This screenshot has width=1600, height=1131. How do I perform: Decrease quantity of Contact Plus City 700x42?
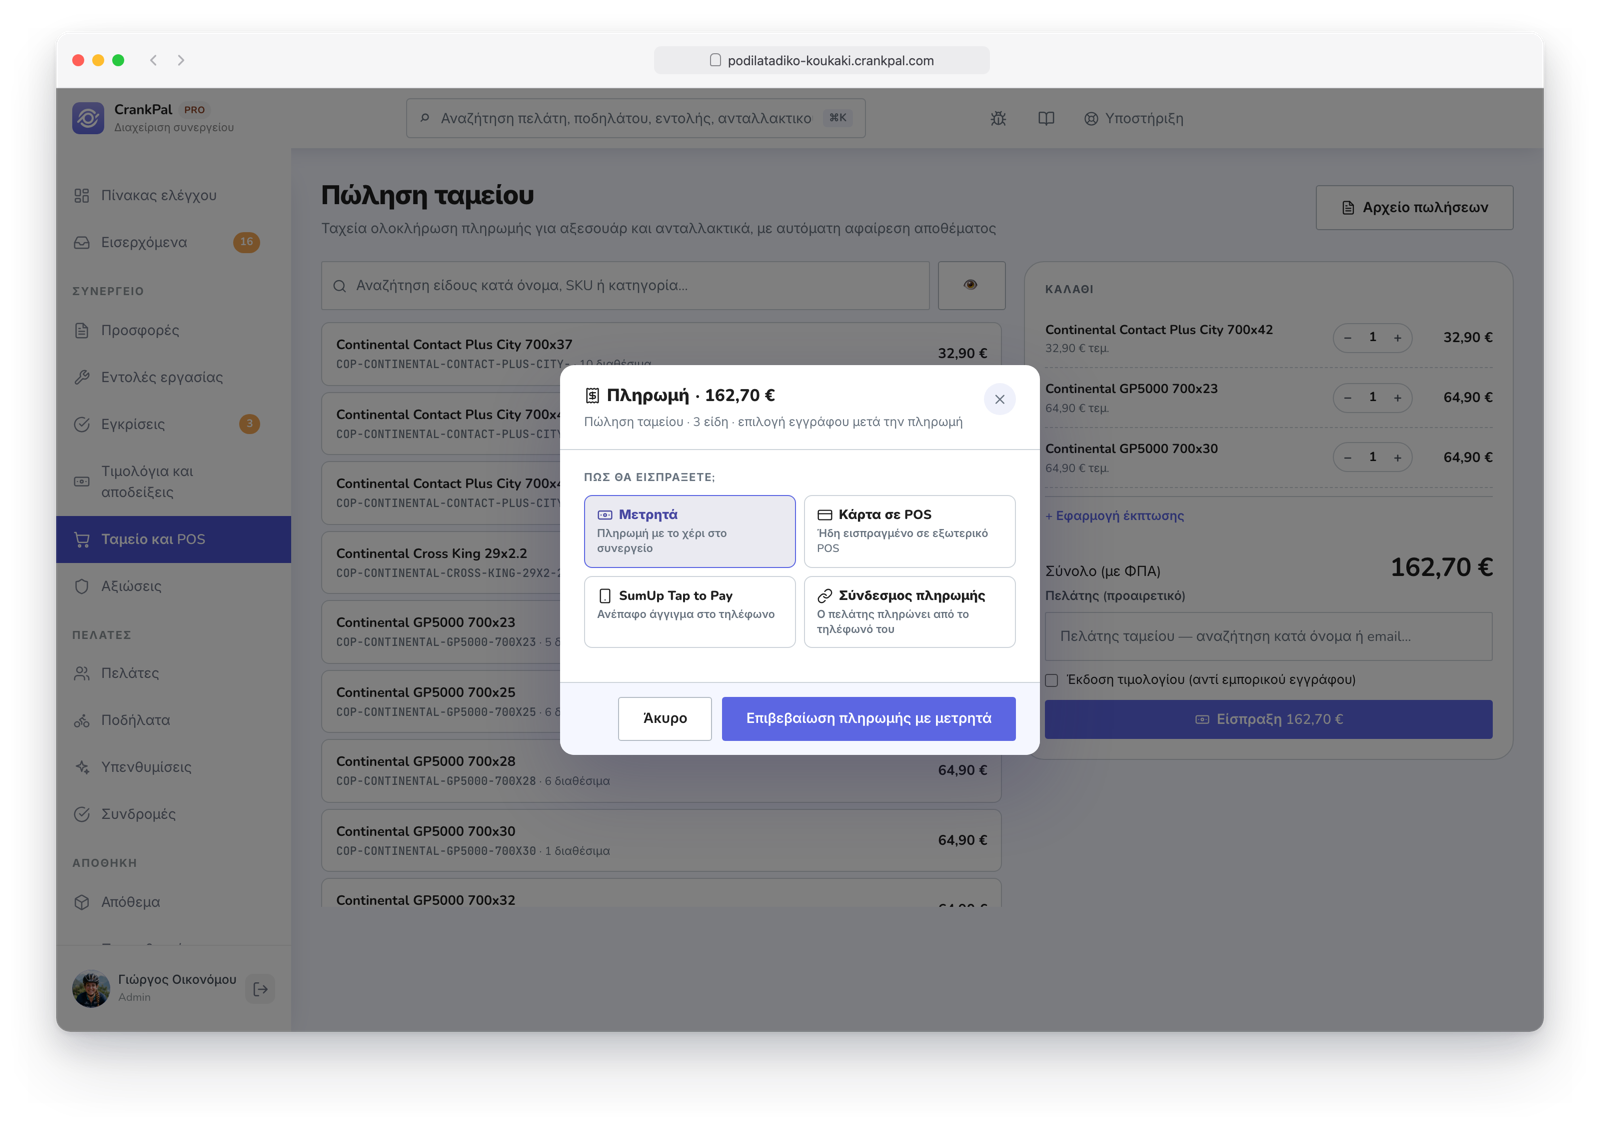(x=1348, y=338)
